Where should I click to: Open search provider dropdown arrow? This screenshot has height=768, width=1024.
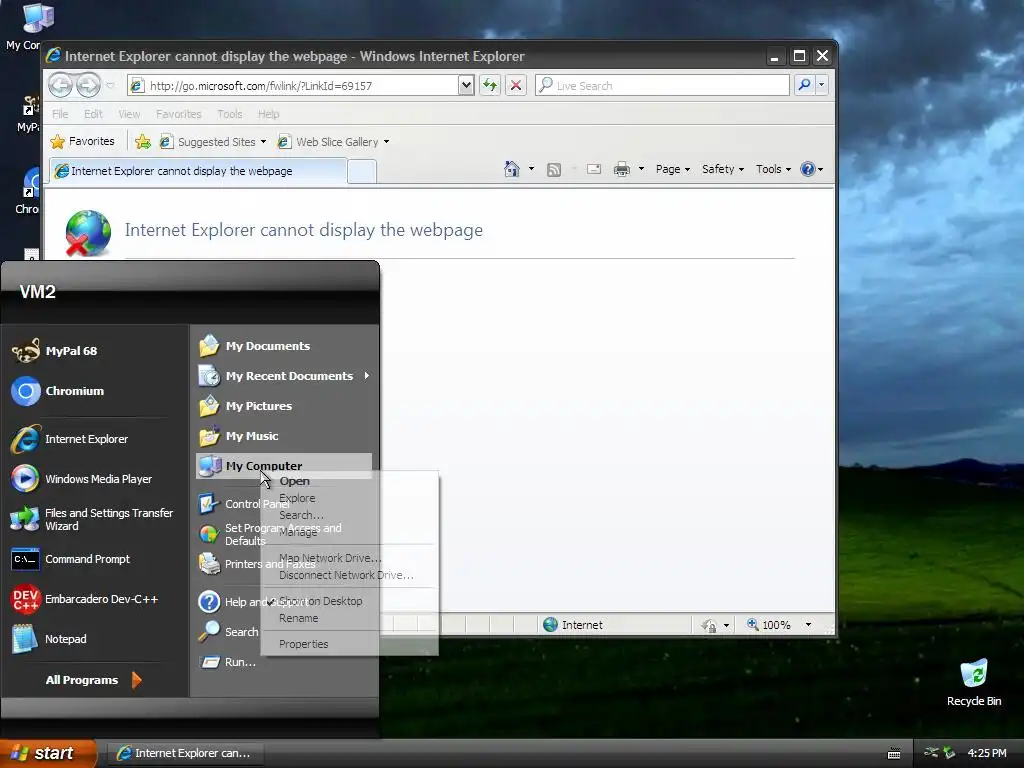tap(822, 85)
